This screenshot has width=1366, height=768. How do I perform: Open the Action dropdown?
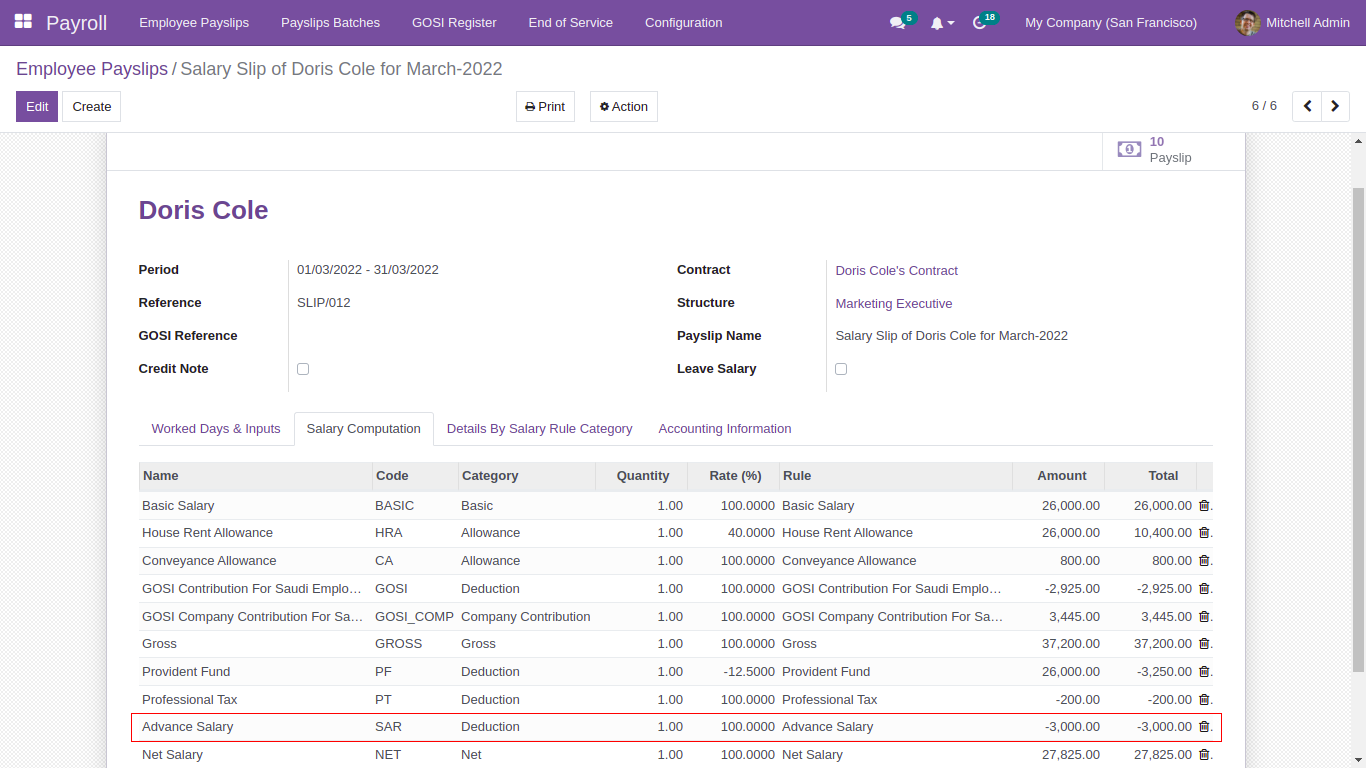point(623,106)
